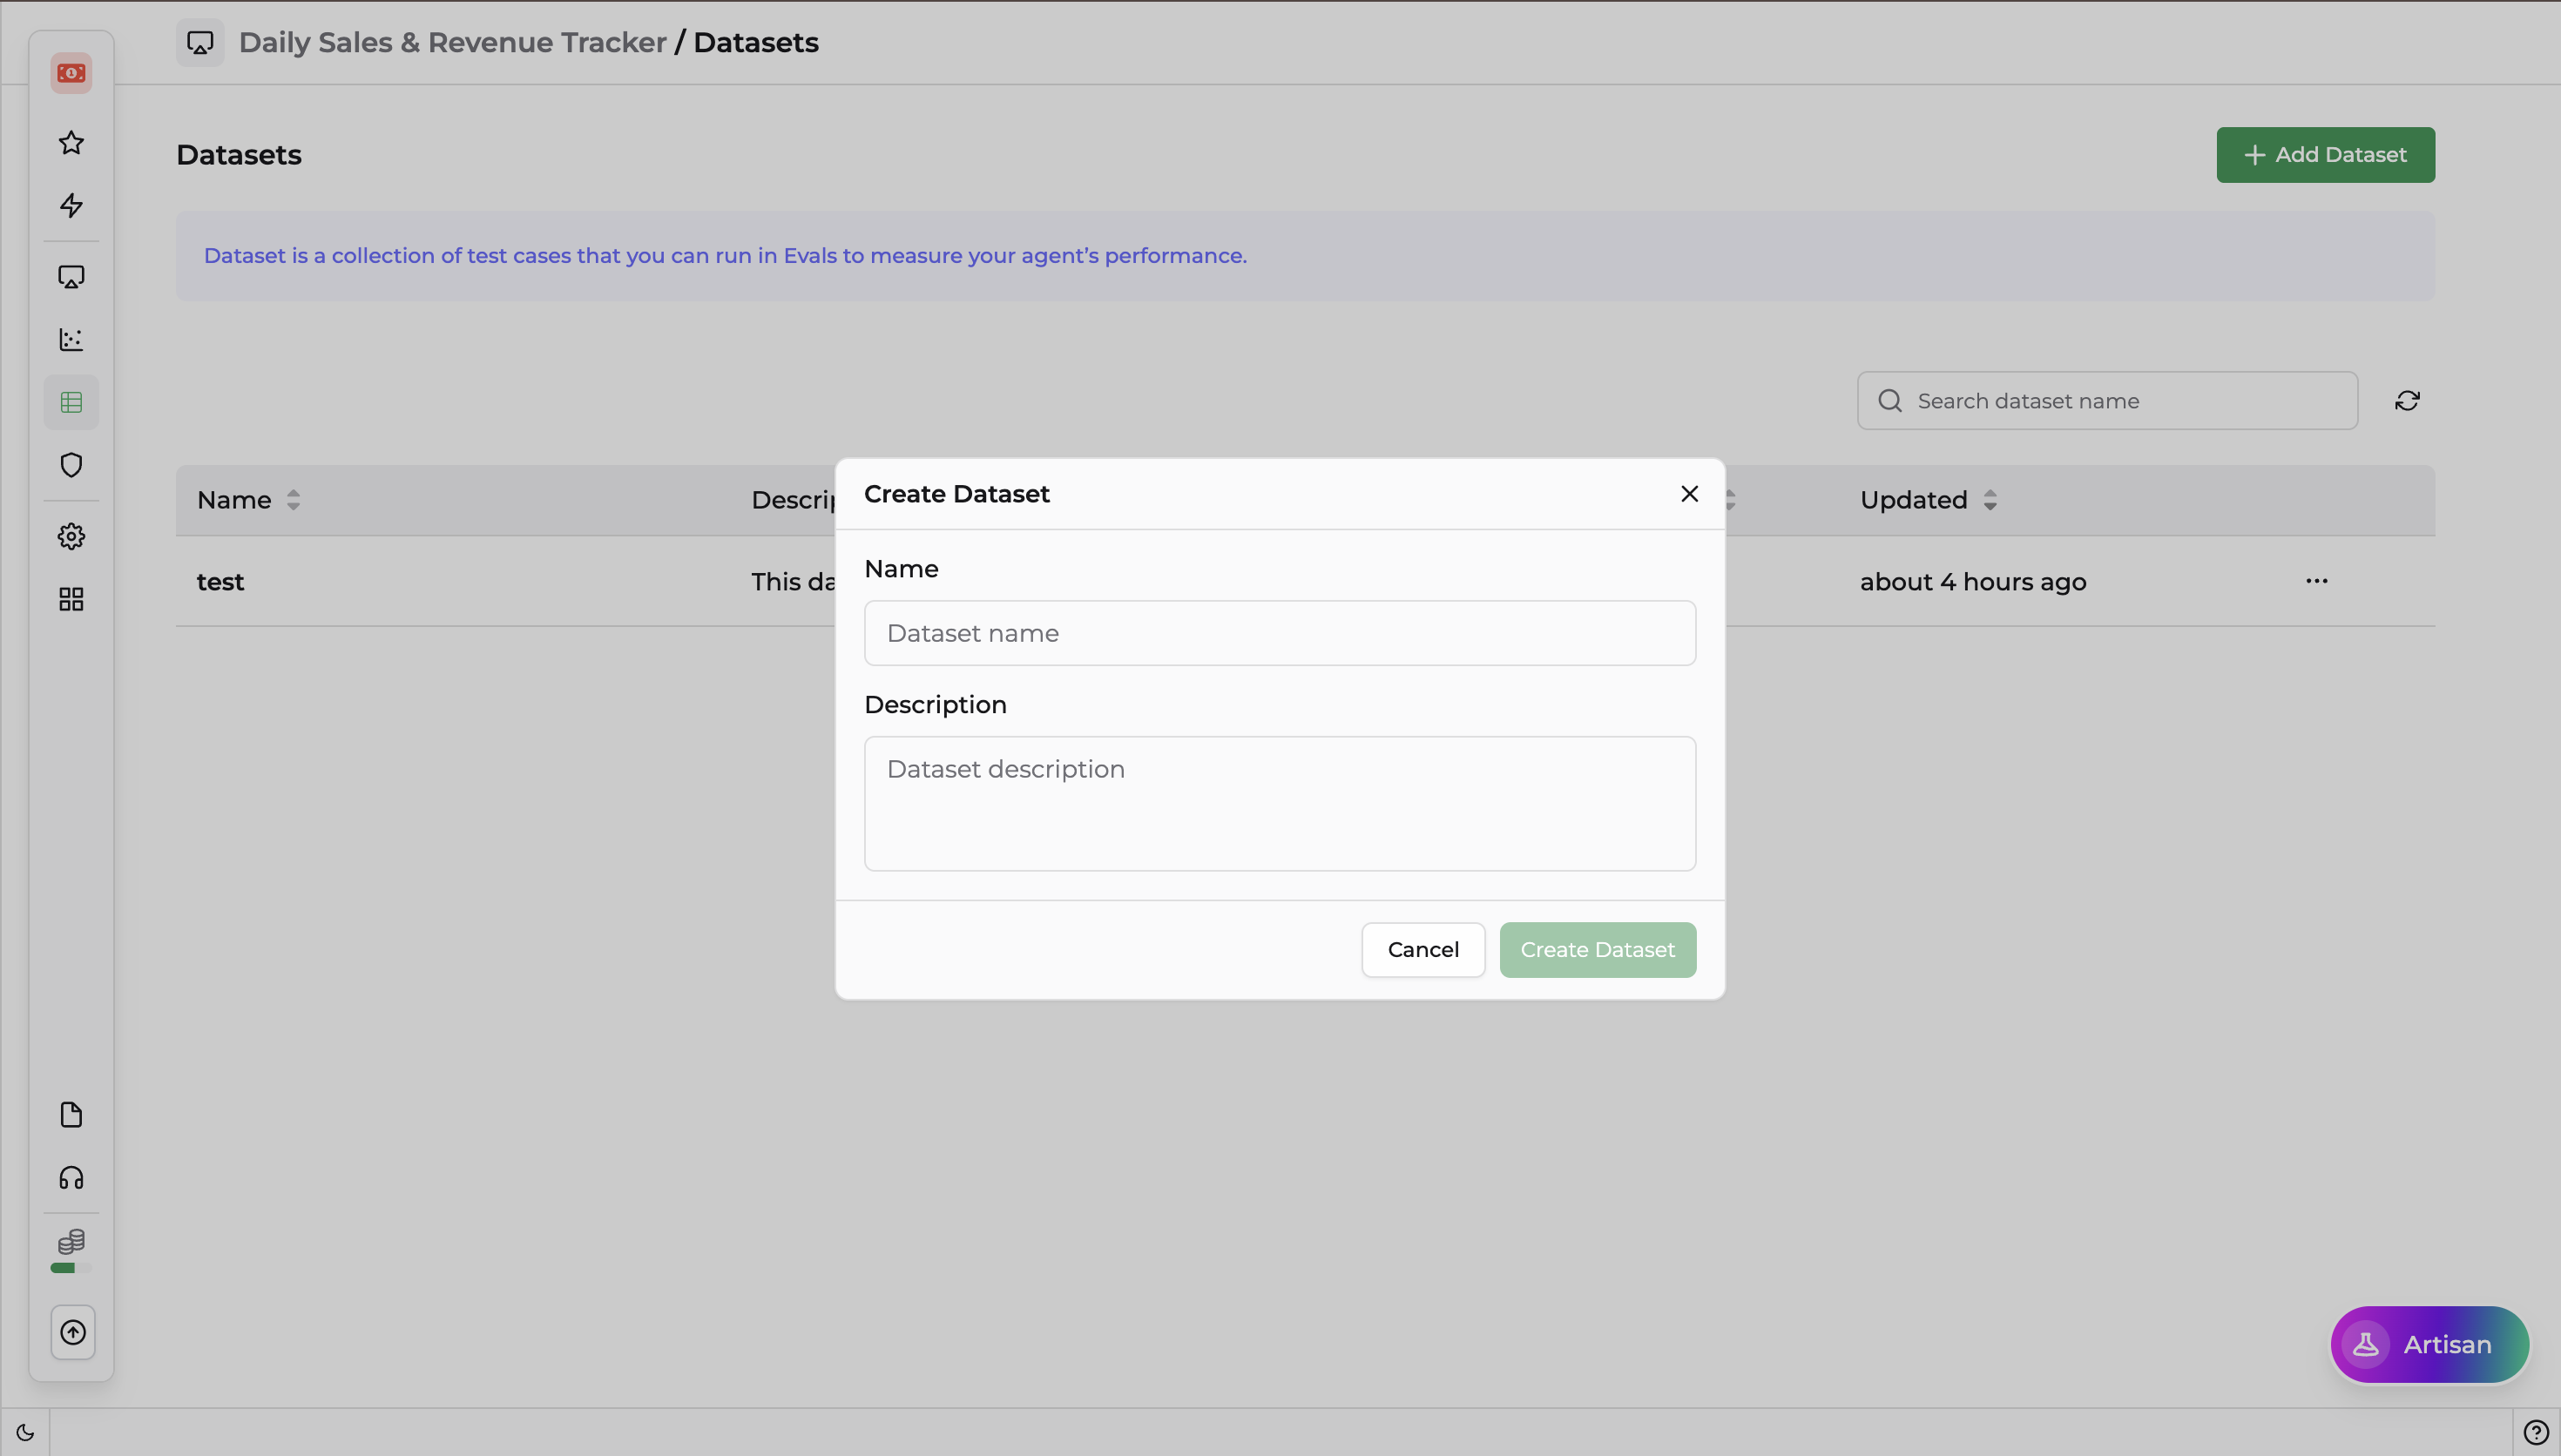Open the headphones support sidebar icon
The width and height of the screenshot is (2561, 1456).
click(71, 1178)
